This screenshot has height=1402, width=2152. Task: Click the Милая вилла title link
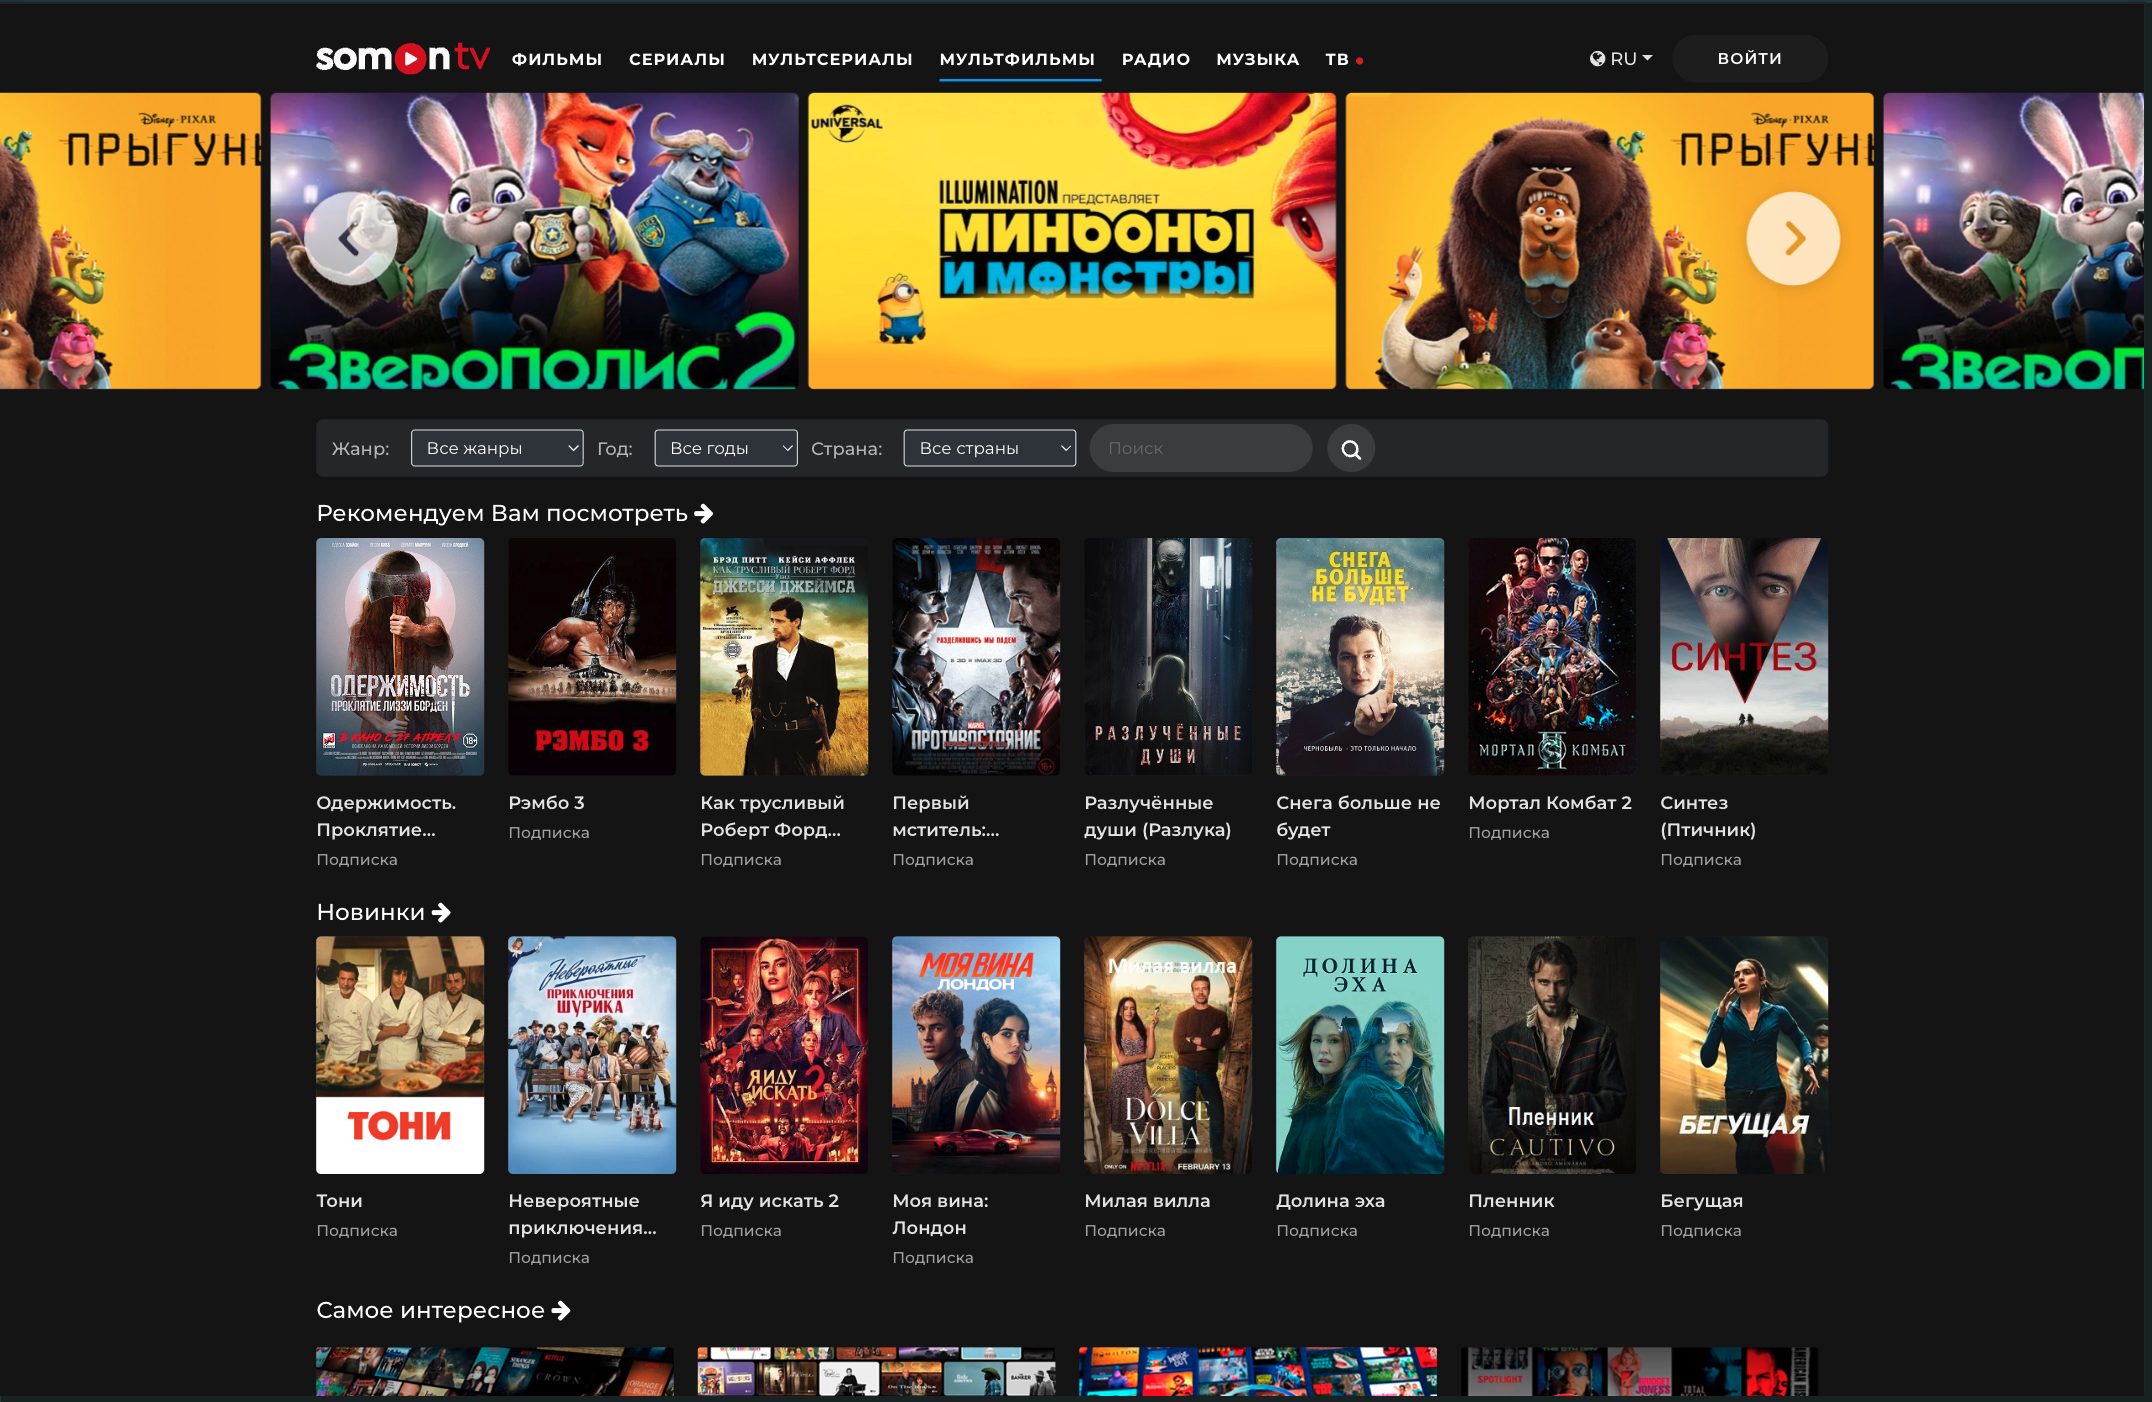pos(1147,1201)
